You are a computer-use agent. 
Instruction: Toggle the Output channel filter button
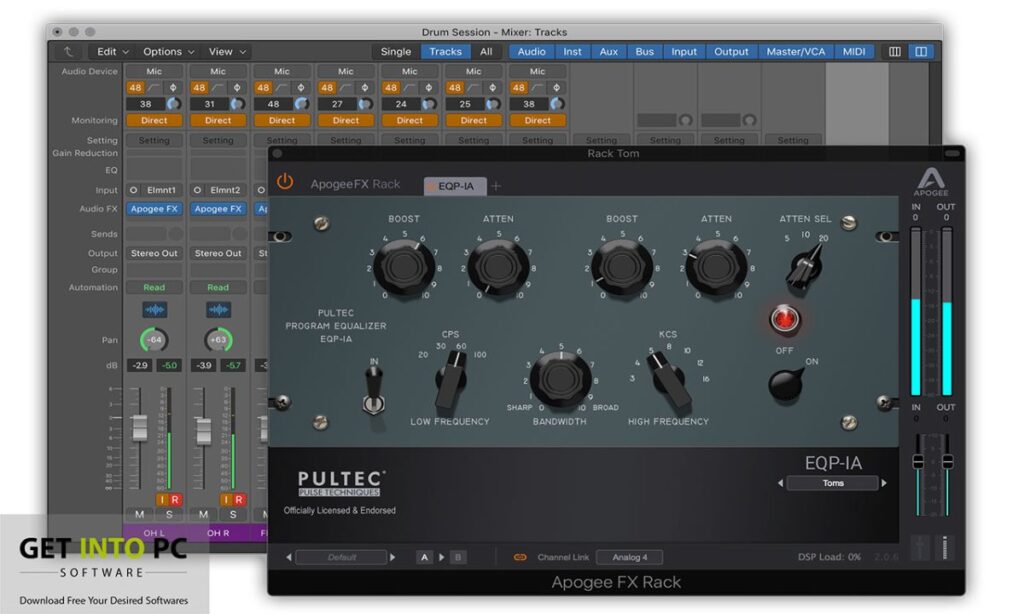[731, 52]
